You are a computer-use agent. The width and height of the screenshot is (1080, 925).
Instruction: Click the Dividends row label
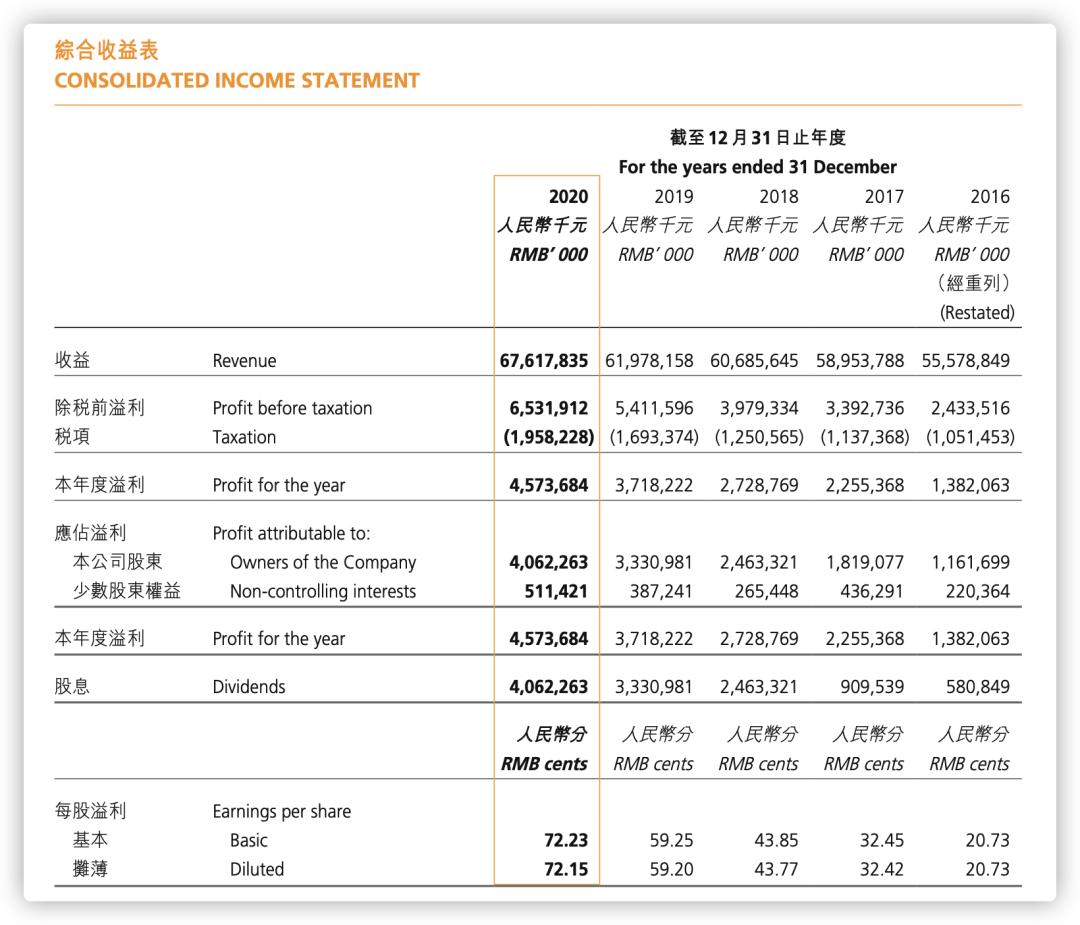point(248,687)
